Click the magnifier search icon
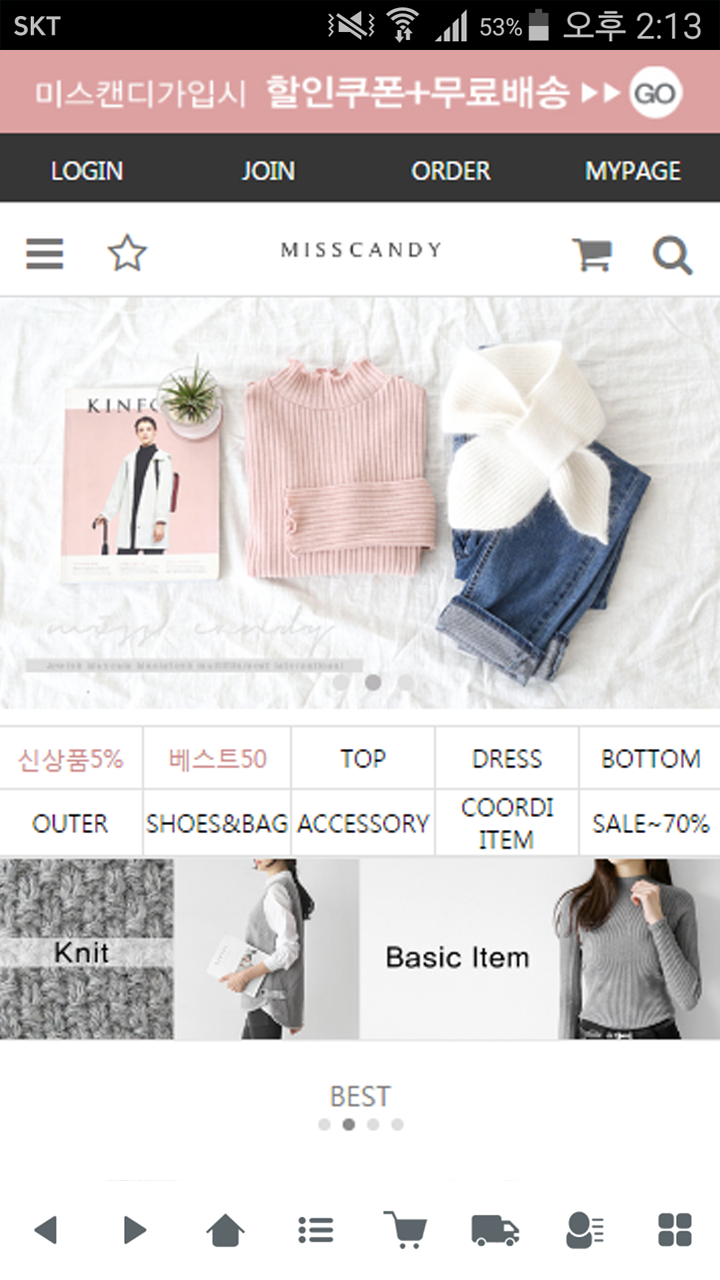 point(673,255)
